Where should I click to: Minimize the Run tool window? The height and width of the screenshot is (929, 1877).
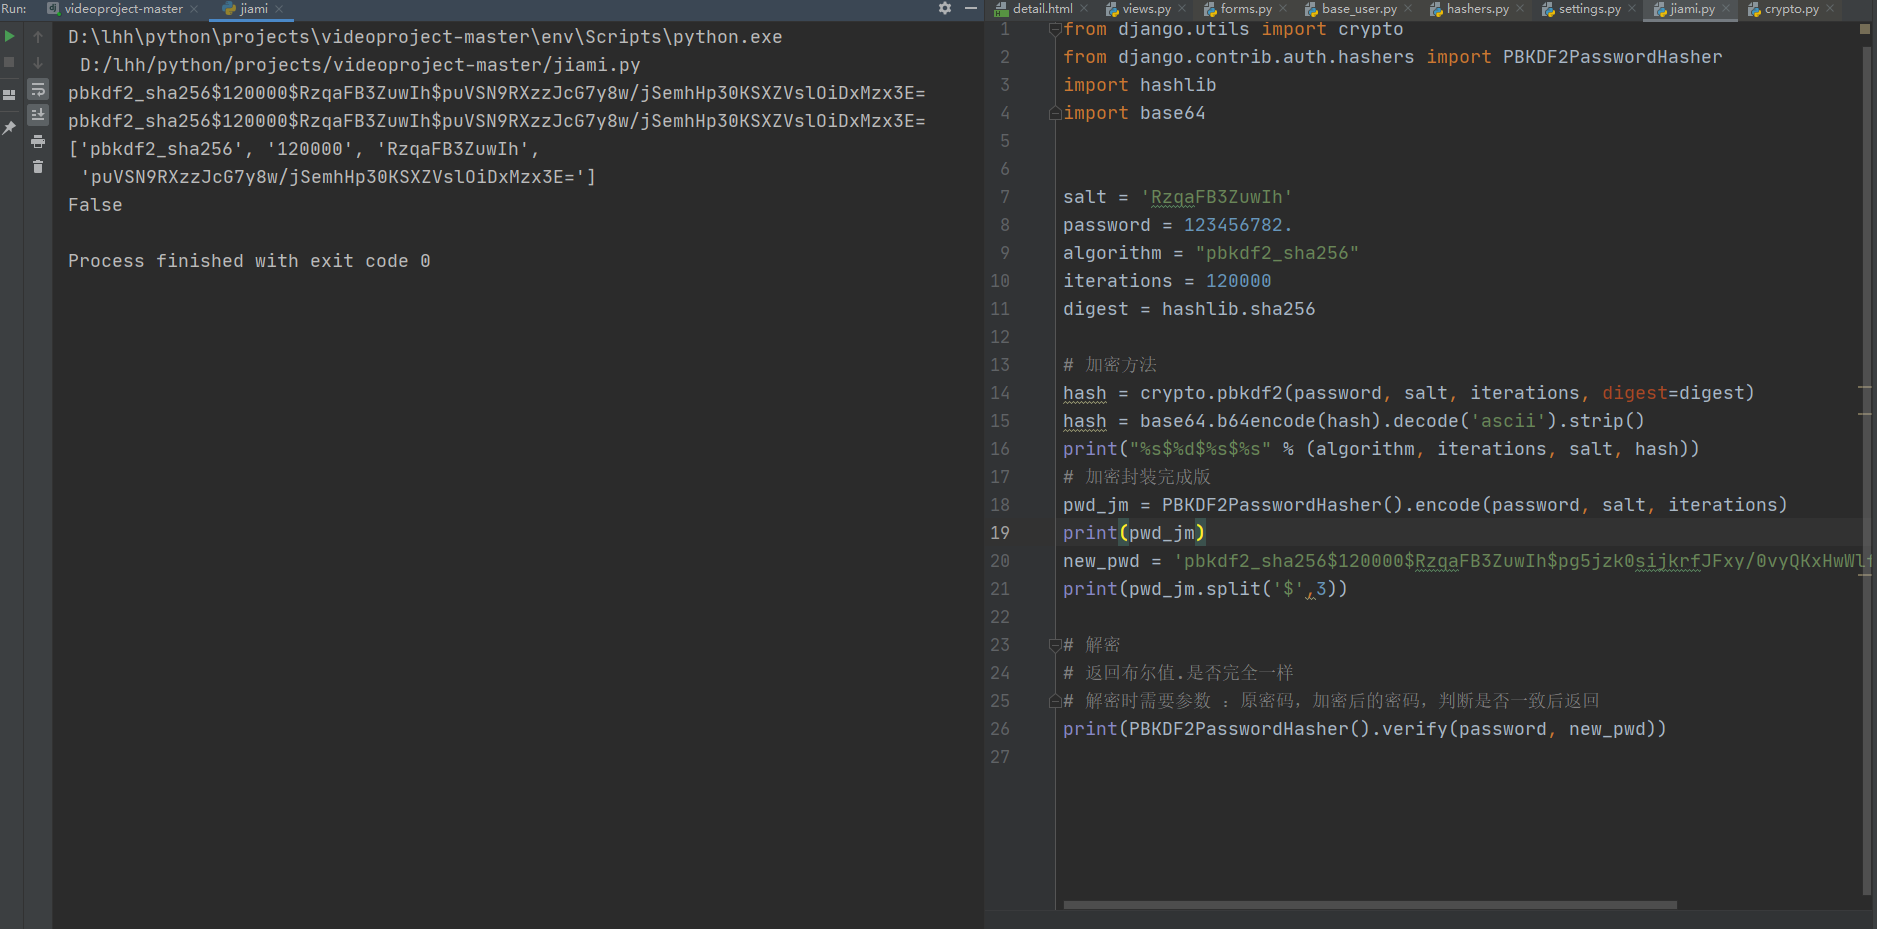971,8
